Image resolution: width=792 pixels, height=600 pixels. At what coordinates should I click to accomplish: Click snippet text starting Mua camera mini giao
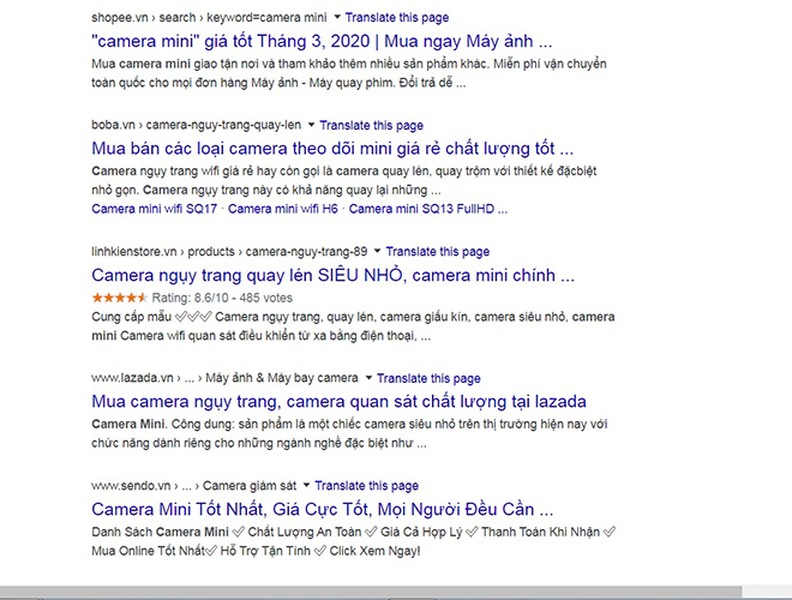point(349,73)
